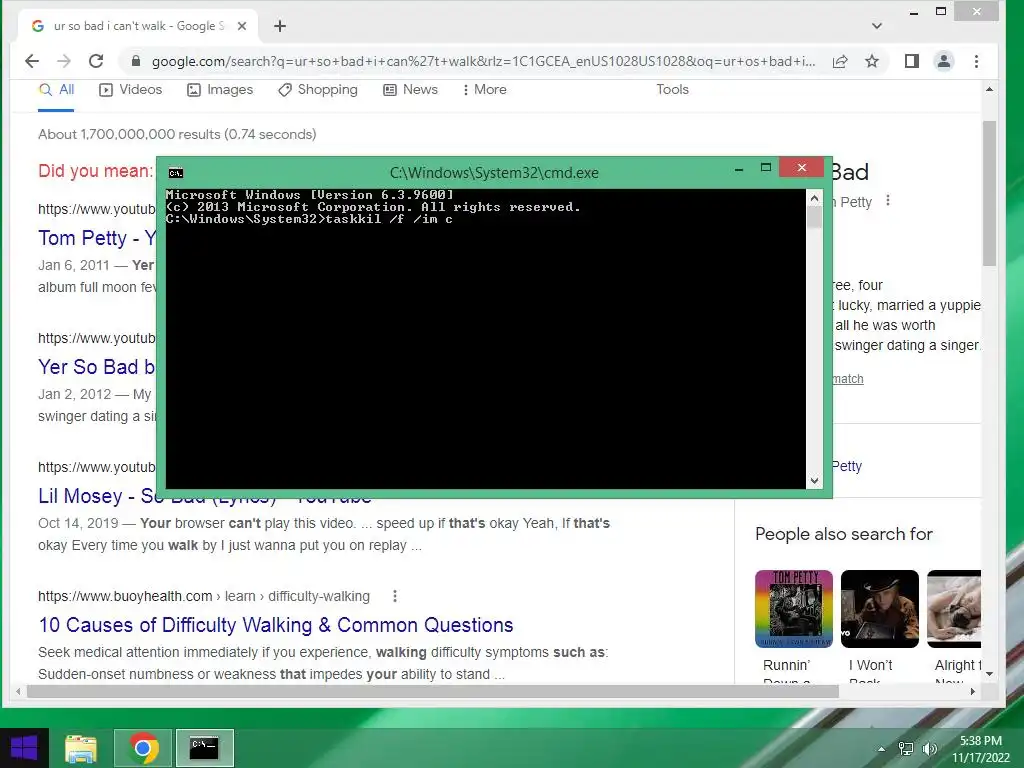Close the cmd.exe window
Viewport: 1024px width, 768px height.
(802, 168)
